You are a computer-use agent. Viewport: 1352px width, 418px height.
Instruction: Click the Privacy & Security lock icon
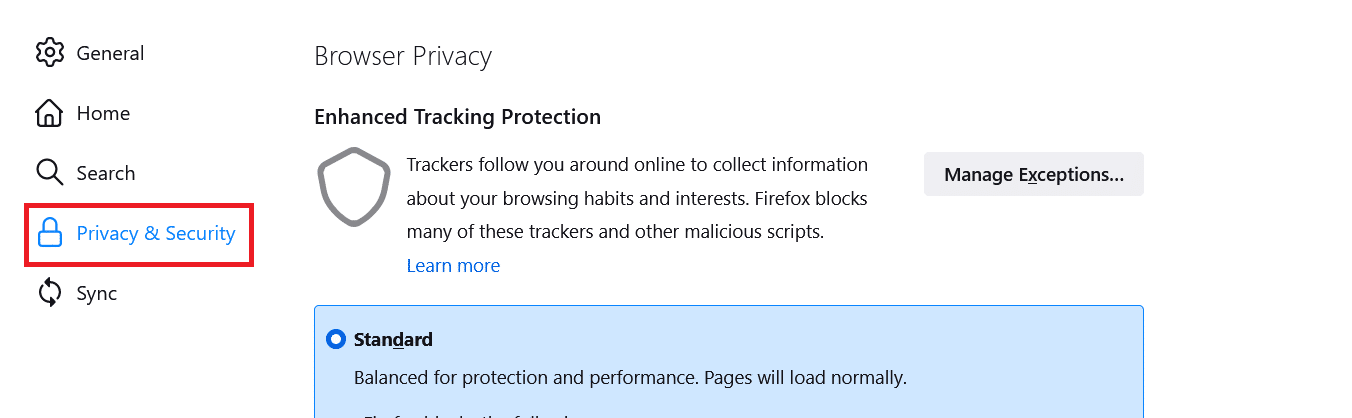click(x=50, y=233)
